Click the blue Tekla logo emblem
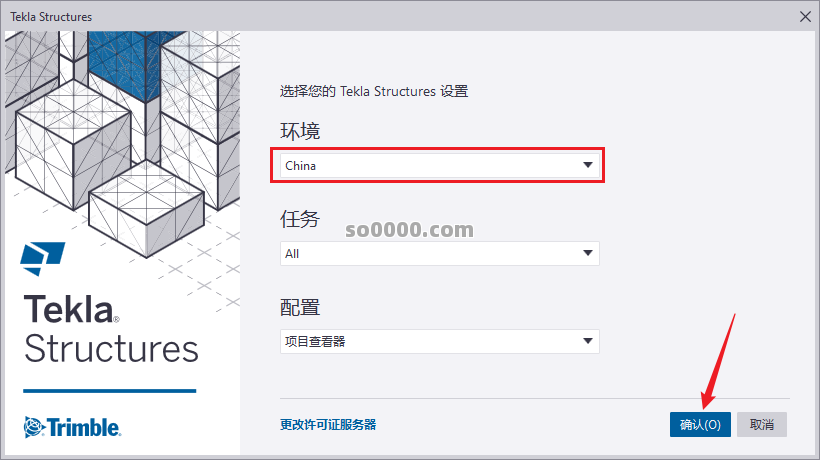 pyautogui.click(x=43, y=258)
